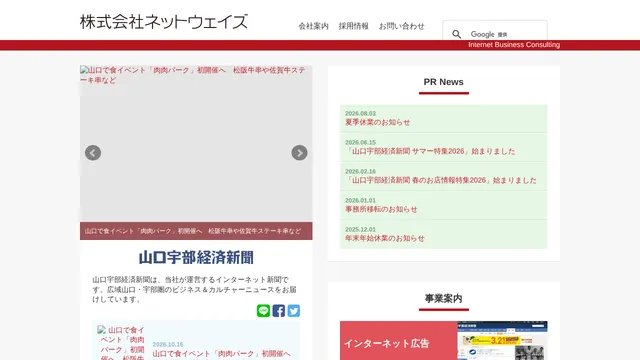640x360 pixels.
Task: Click the date 2026.08.03
Action: point(360,113)
